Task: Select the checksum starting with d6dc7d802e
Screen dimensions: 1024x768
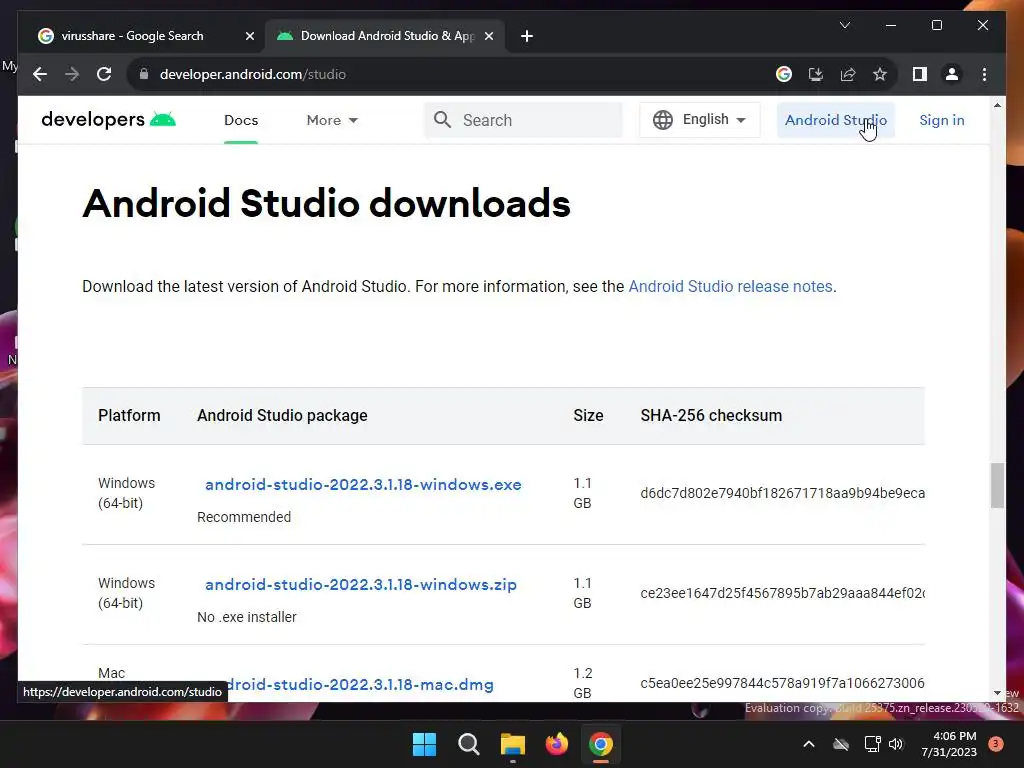Action: pyautogui.click(x=782, y=493)
